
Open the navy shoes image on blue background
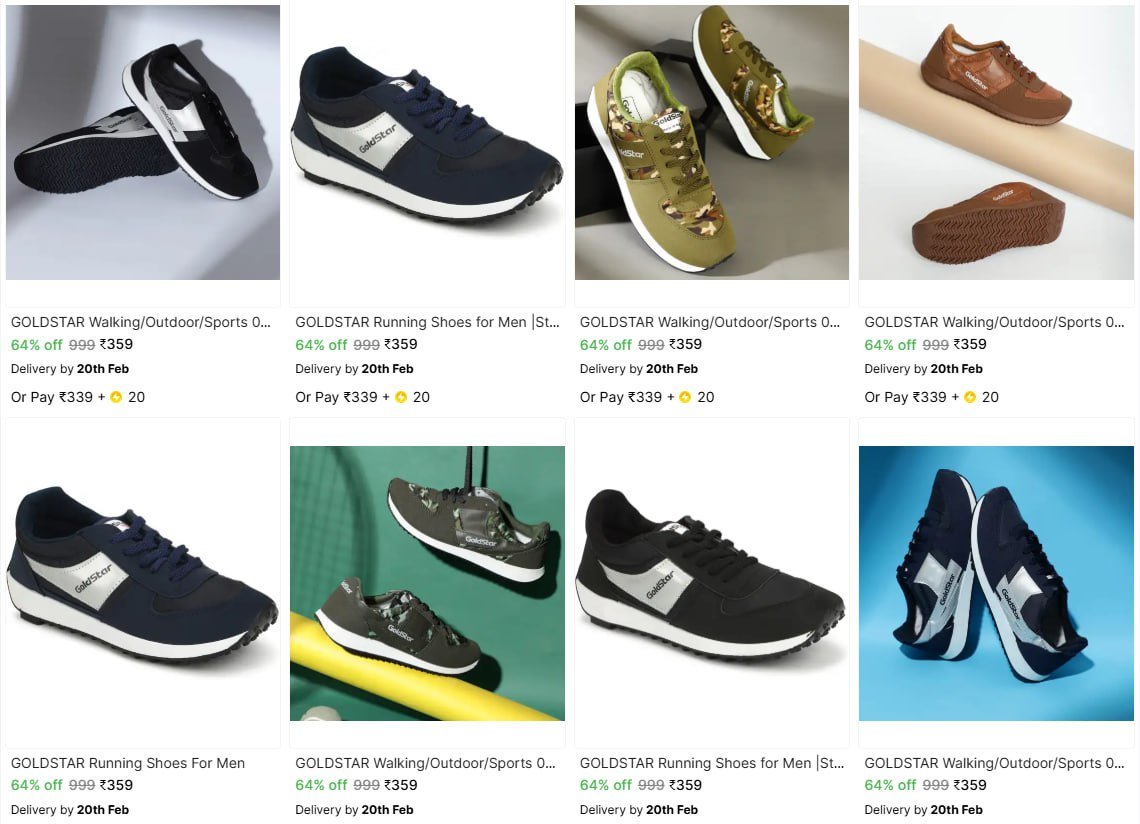point(996,583)
